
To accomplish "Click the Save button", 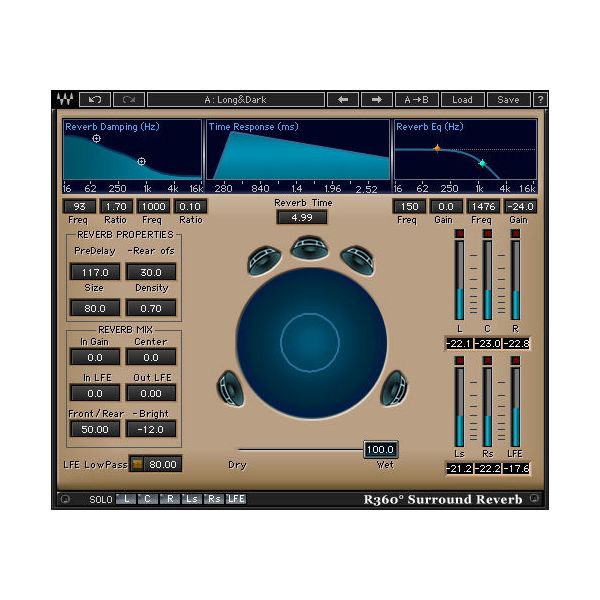I will click(508, 99).
